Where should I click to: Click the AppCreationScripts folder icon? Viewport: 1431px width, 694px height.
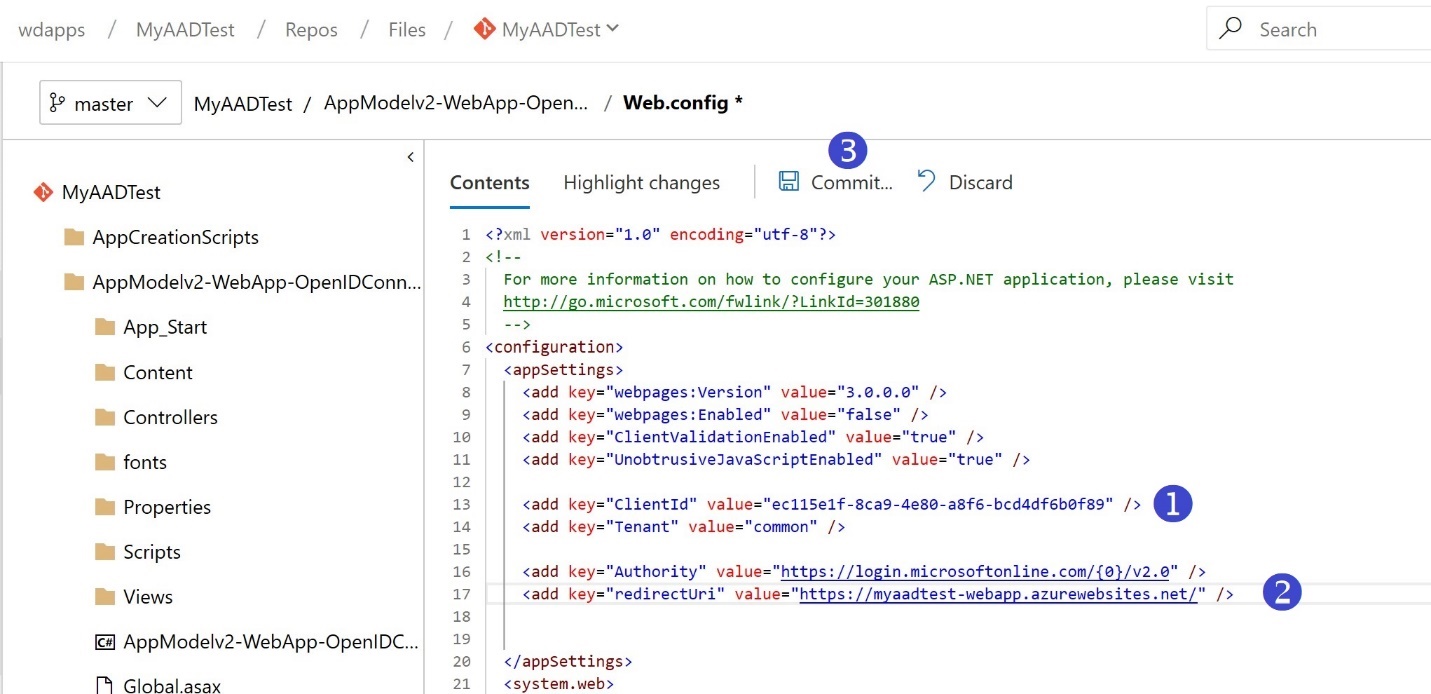74,237
